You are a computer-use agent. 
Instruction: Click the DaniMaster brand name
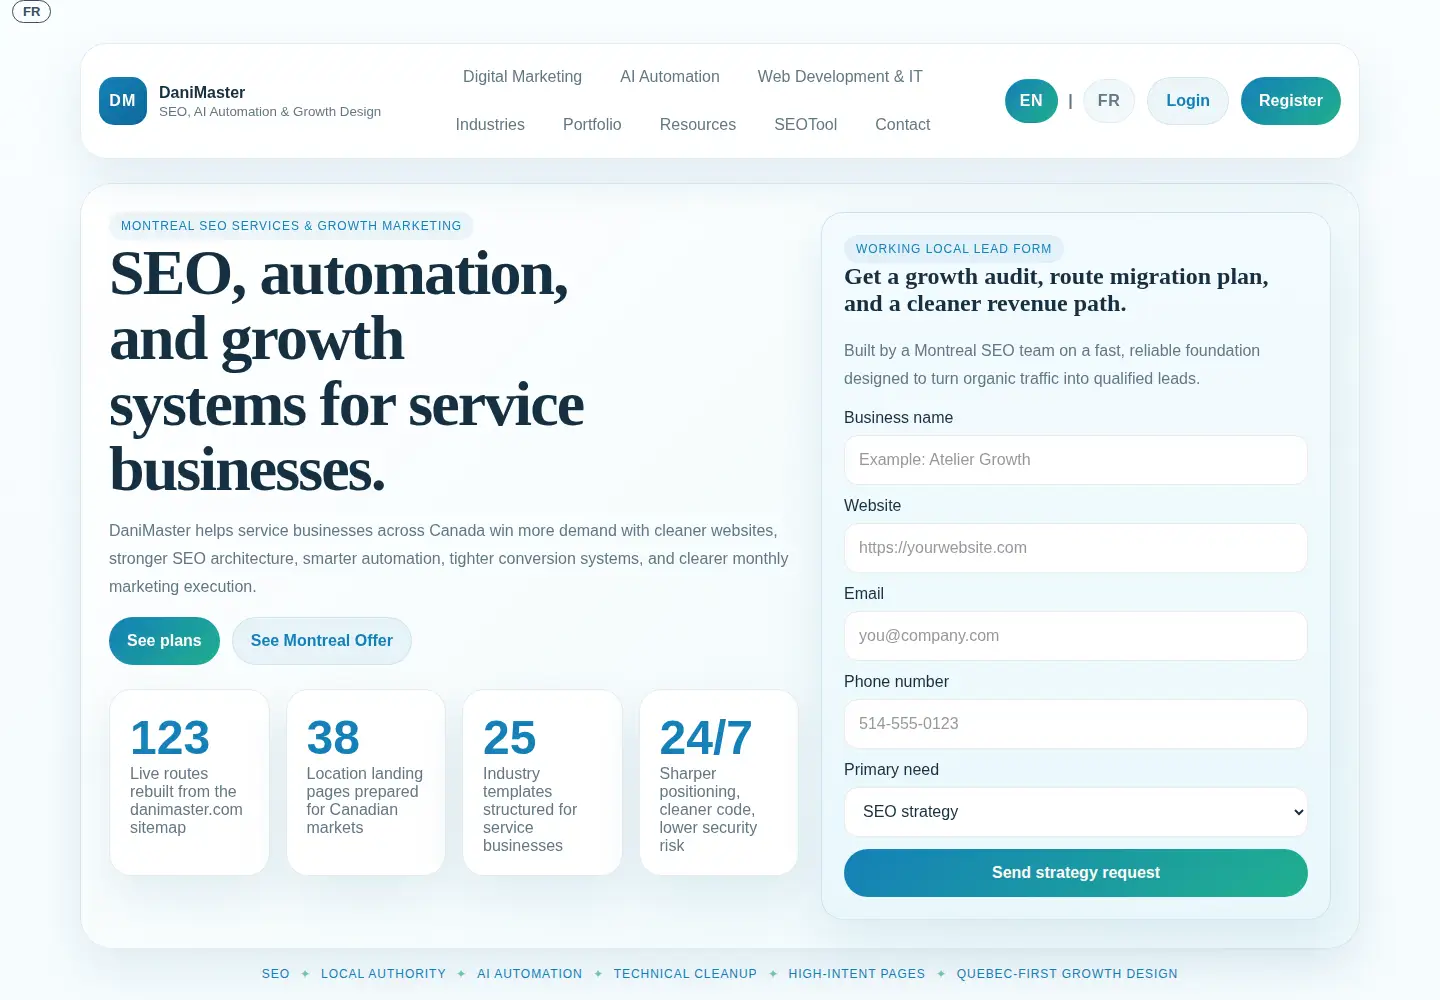click(202, 92)
